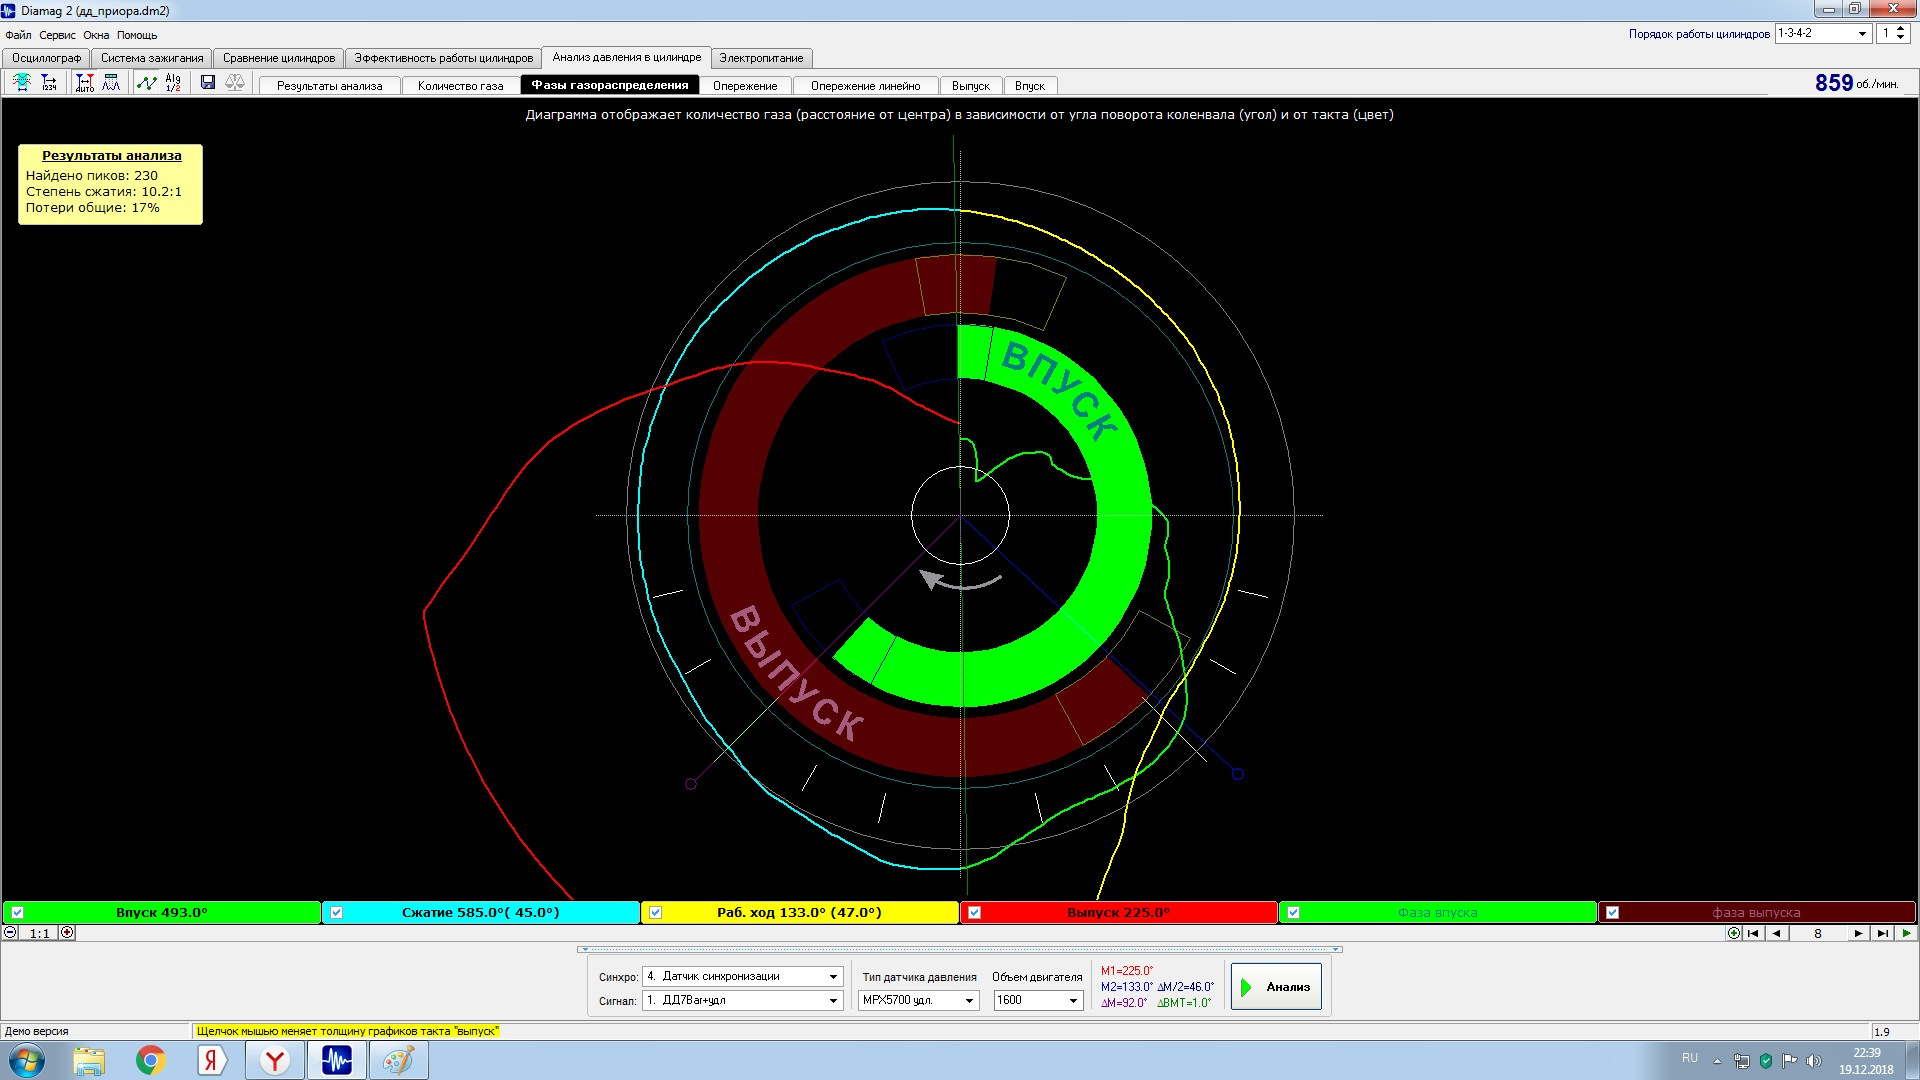This screenshot has width=1920, height=1080.
Task: Open File Explorer from taskbar
Action: pyautogui.click(x=89, y=1061)
